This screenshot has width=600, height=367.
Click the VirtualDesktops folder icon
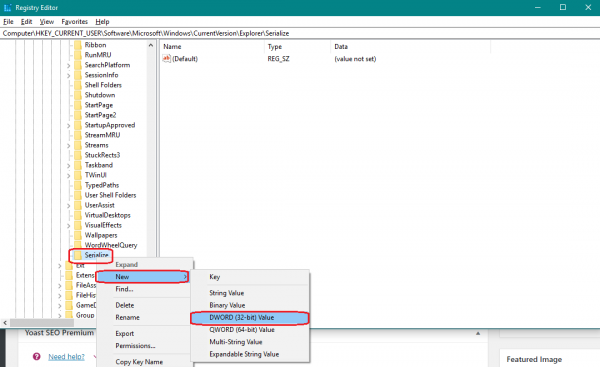coord(78,215)
